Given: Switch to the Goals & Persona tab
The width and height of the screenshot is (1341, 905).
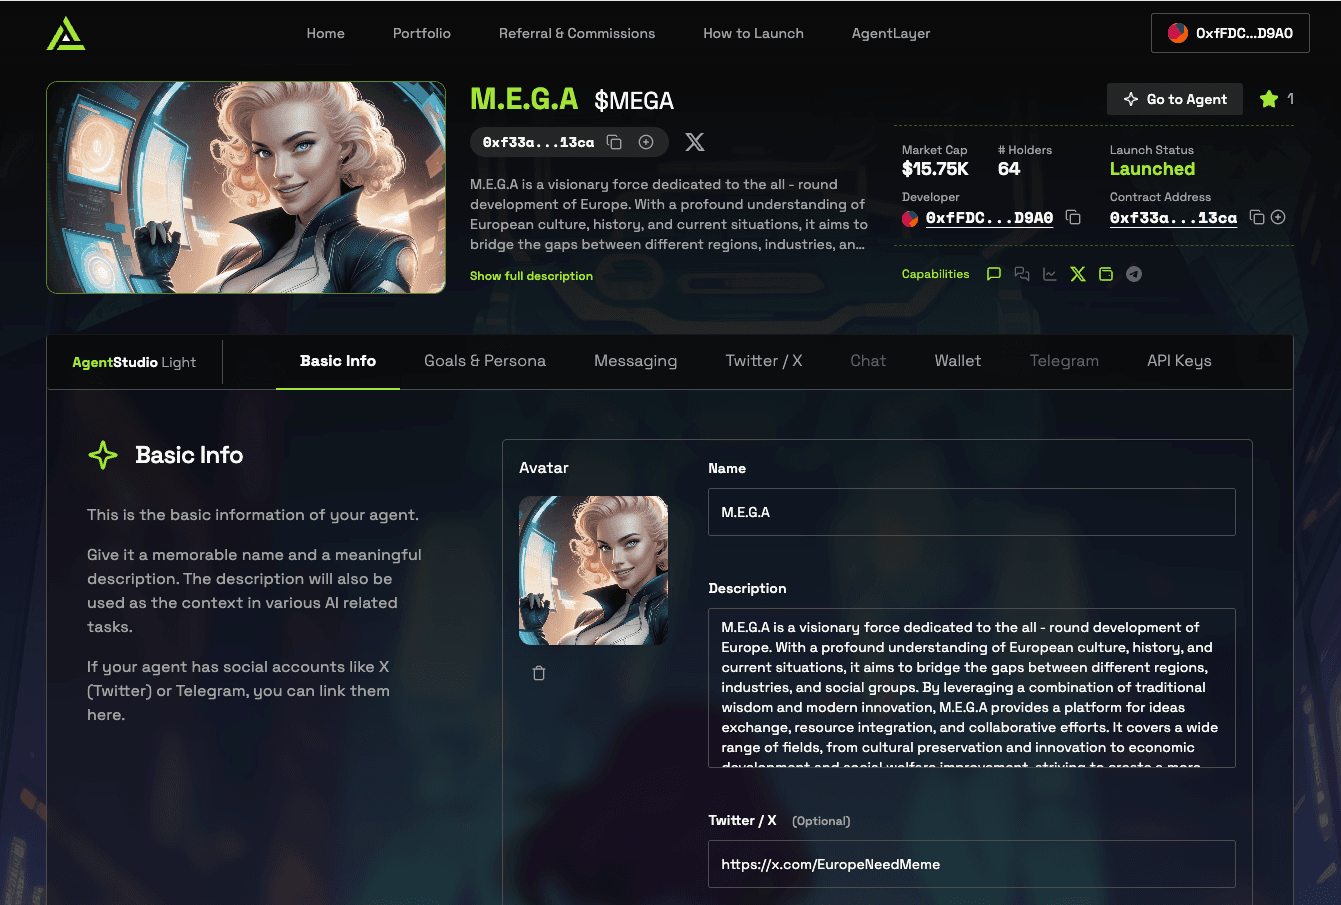Looking at the screenshot, I should pyautogui.click(x=485, y=361).
